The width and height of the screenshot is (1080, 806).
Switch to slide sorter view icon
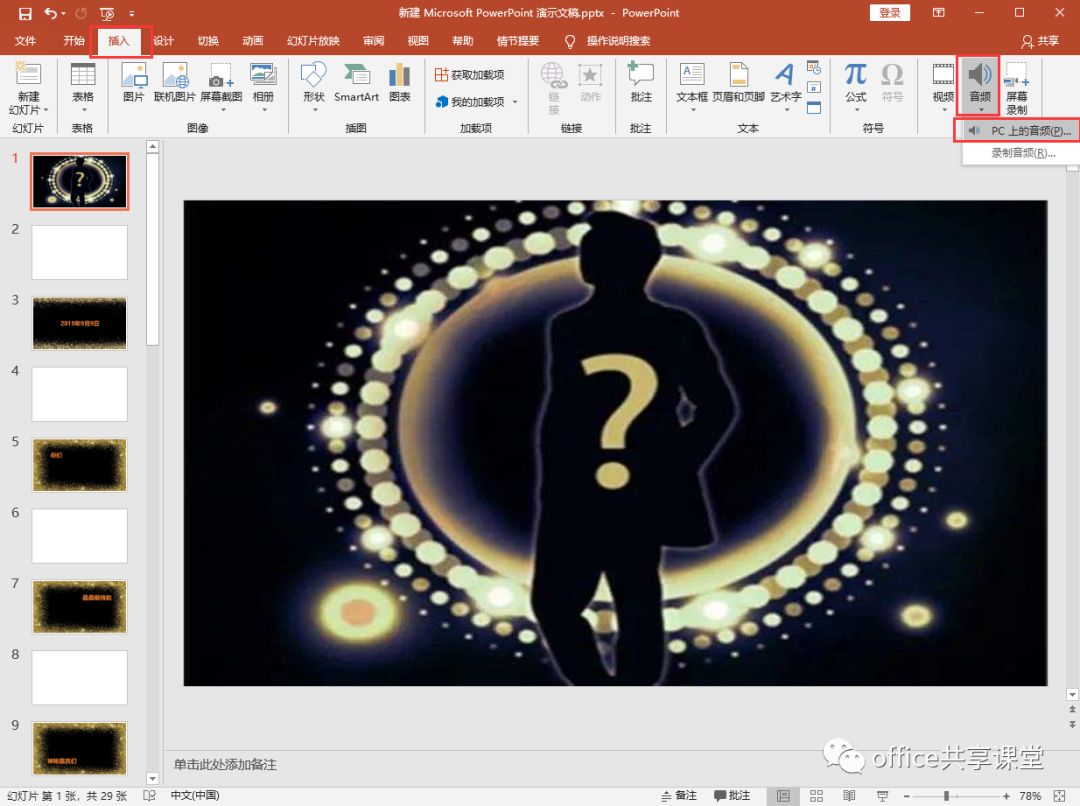[x=816, y=796]
